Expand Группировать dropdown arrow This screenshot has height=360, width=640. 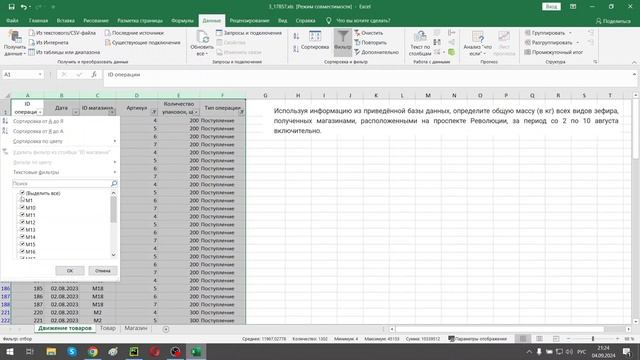tap(571, 33)
